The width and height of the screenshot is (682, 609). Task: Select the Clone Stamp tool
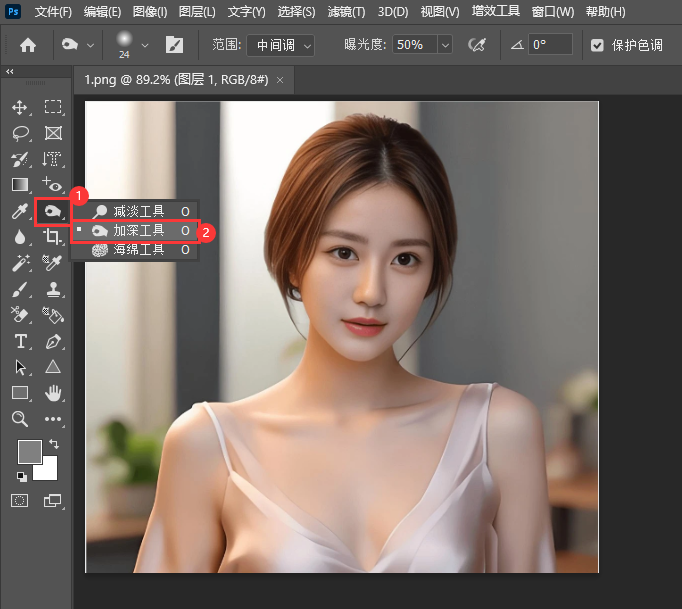(x=53, y=289)
